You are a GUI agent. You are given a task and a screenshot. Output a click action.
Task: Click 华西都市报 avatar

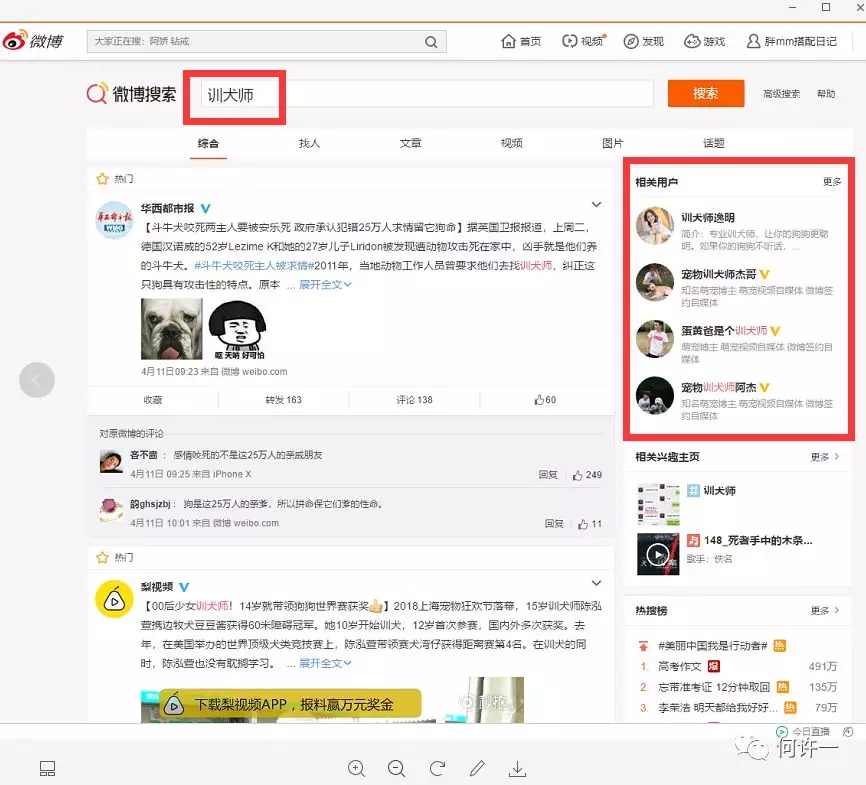(x=114, y=220)
